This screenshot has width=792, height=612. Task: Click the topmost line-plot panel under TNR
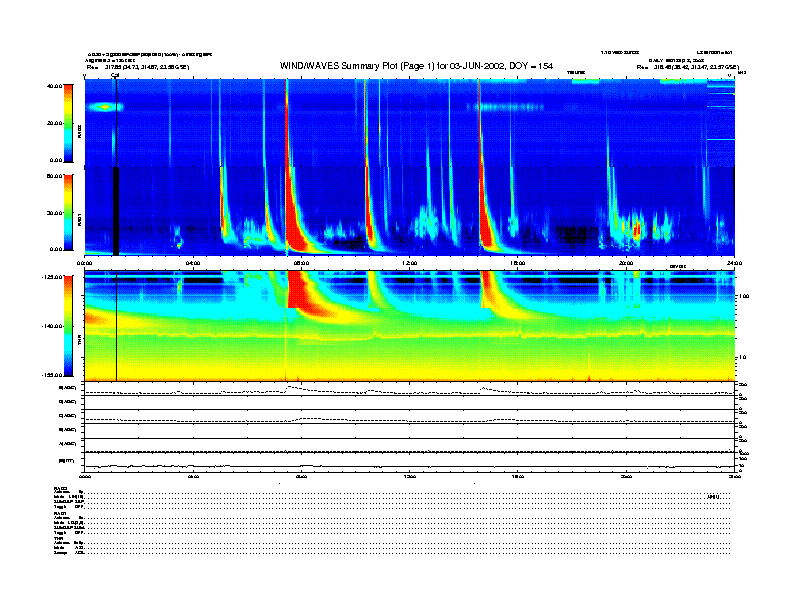click(409, 389)
